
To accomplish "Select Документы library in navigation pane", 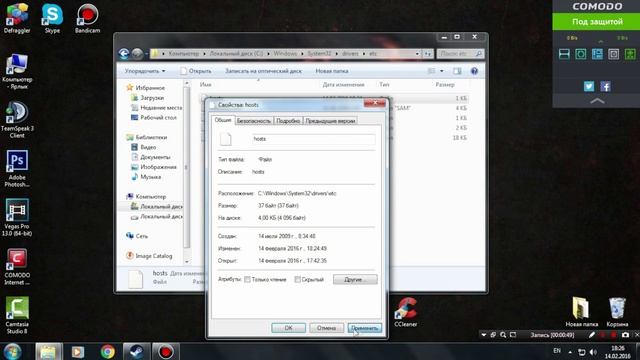I will 150,157.
